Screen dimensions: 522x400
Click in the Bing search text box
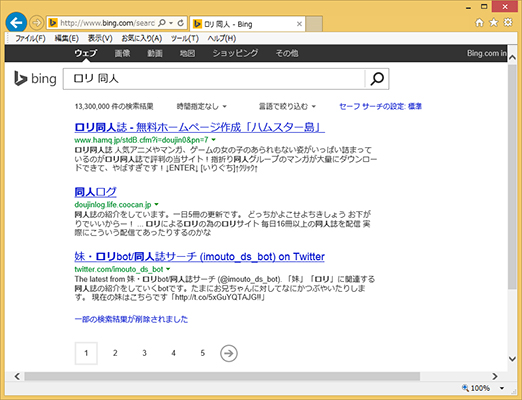214,79
